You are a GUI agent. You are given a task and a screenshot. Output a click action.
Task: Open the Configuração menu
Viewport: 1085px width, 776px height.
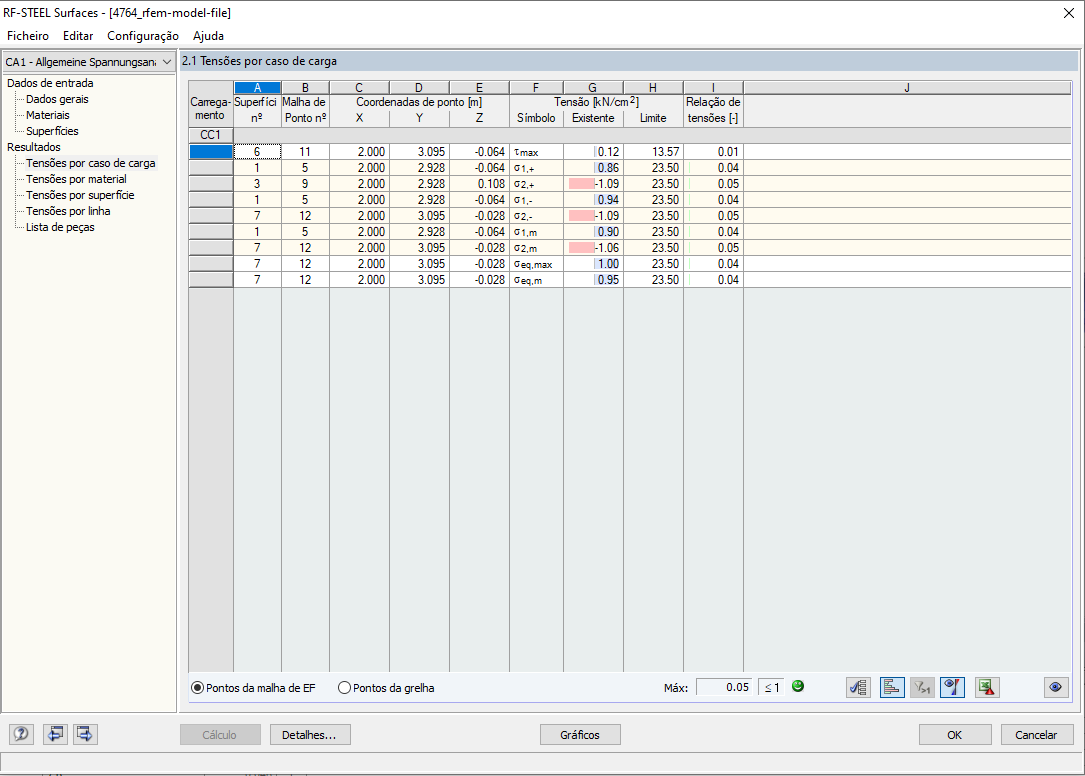click(x=143, y=36)
